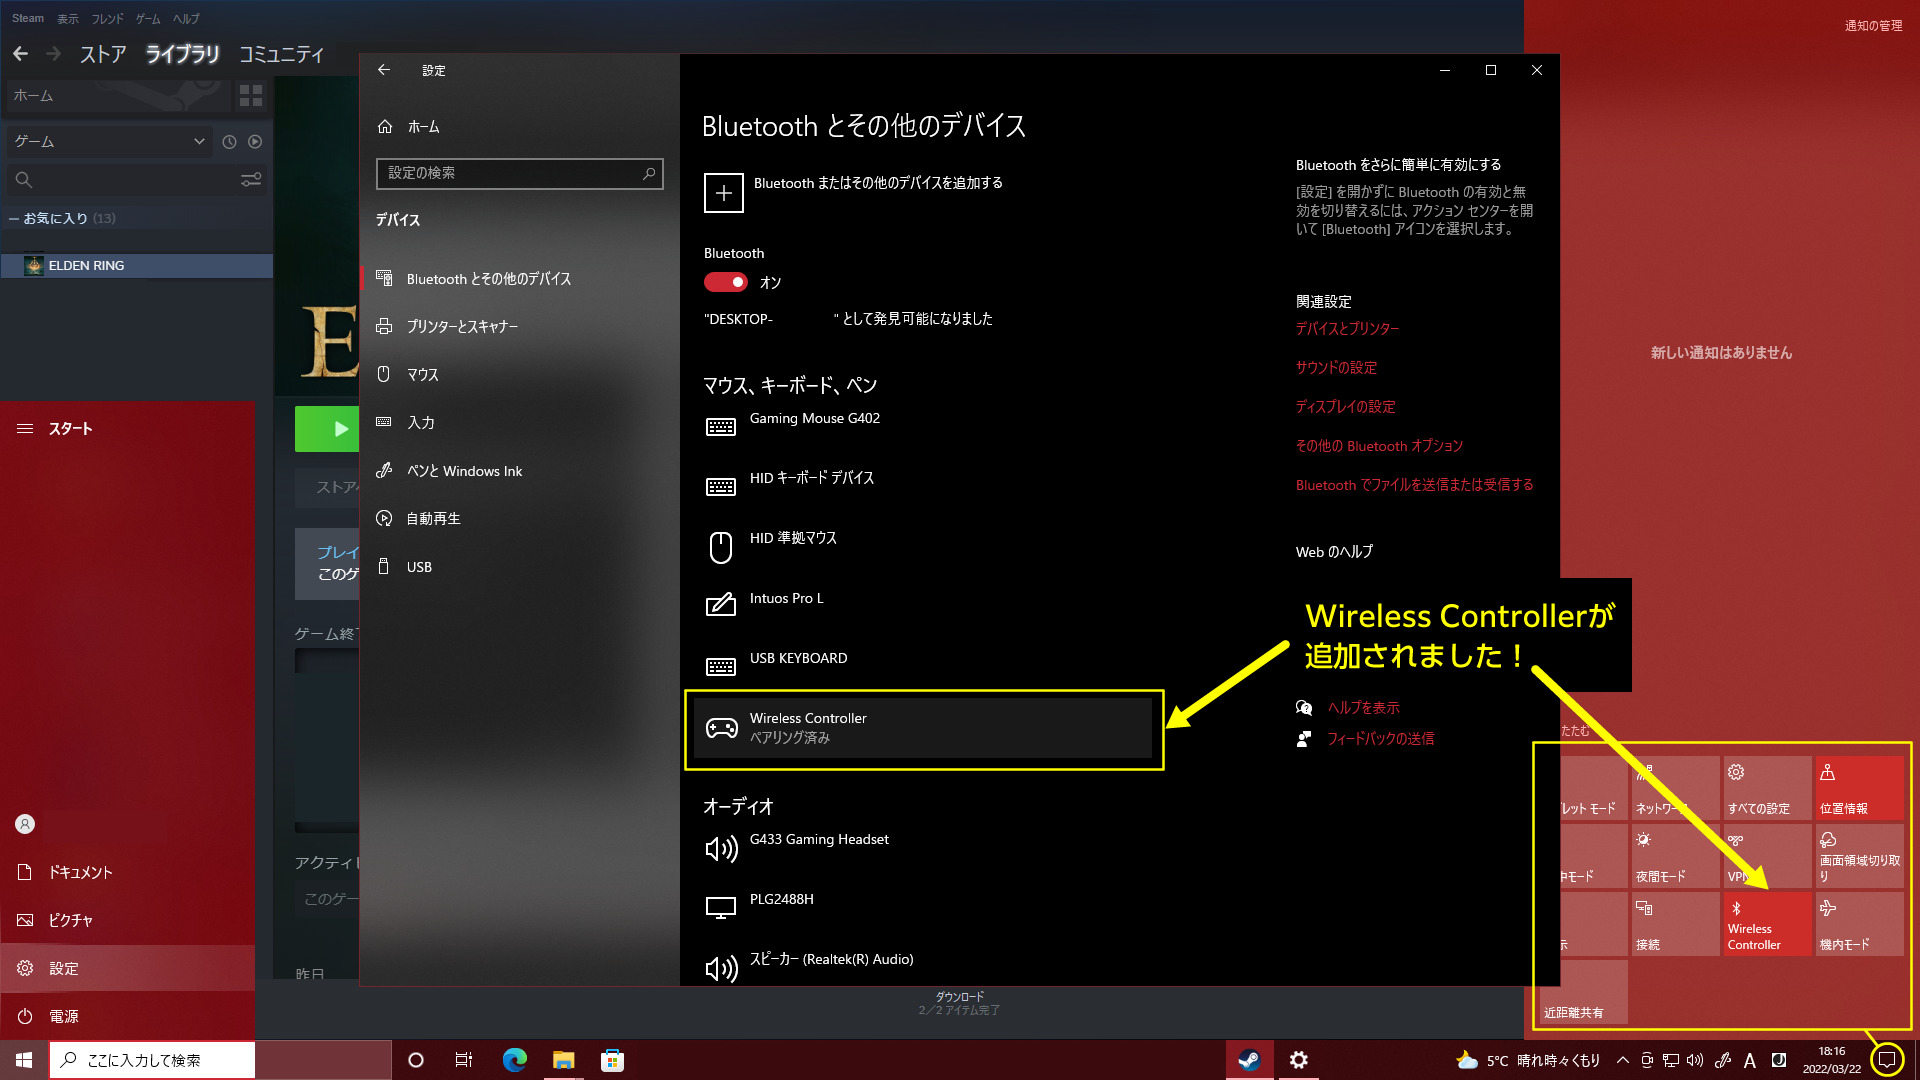The image size is (1920, 1080).
Task: Click Steam ストア tab
Action: 103,54
